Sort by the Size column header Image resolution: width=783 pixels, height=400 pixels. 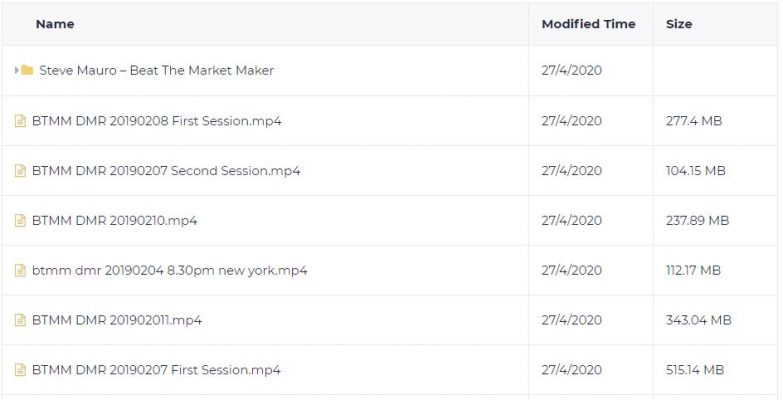pyautogui.click(x=679, y=24)
